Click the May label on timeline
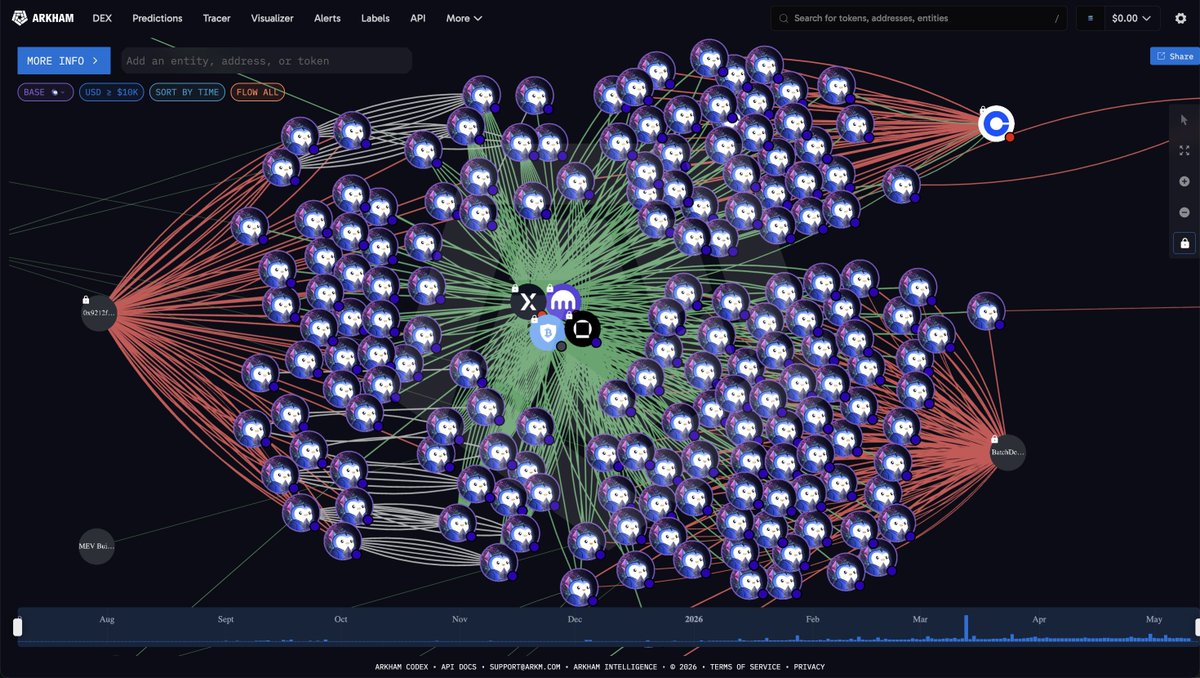The height and width of the screenshot is (678, 1200). [1154, 620]
